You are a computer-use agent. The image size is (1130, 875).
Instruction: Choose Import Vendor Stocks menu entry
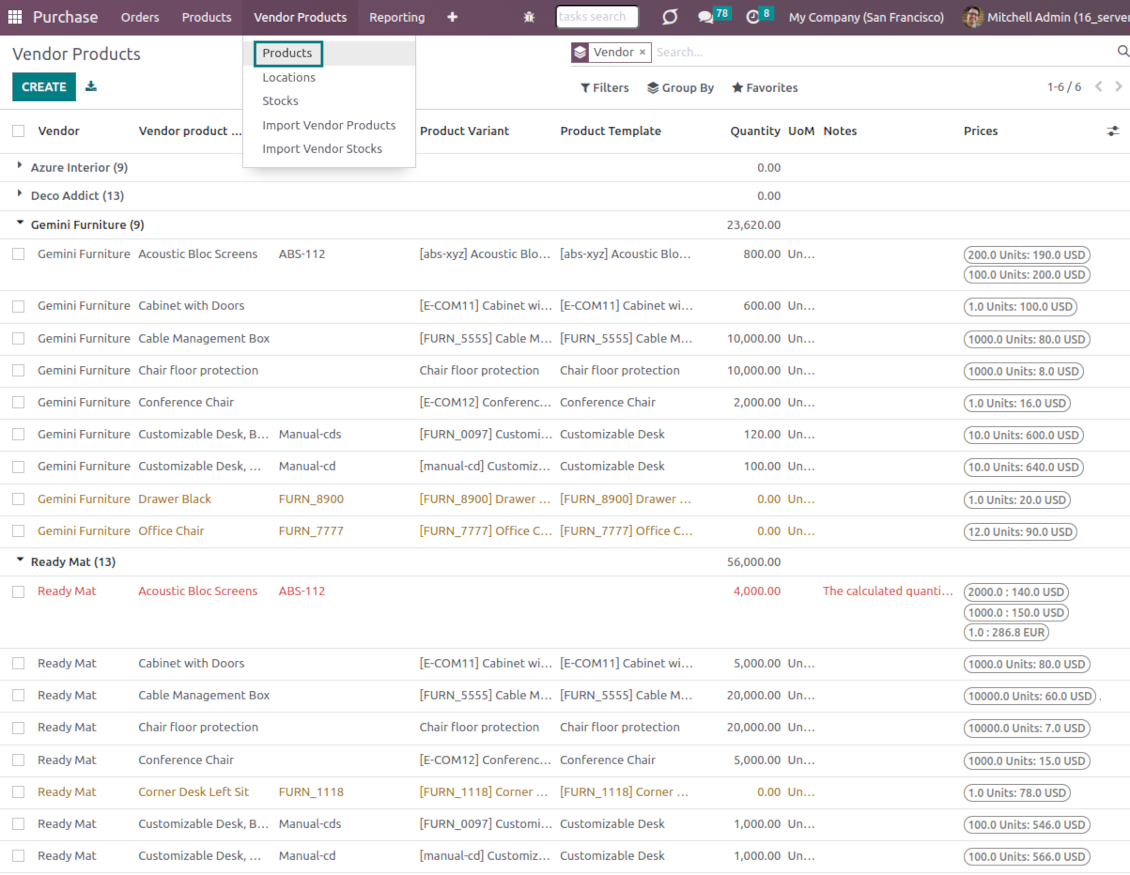321,148
